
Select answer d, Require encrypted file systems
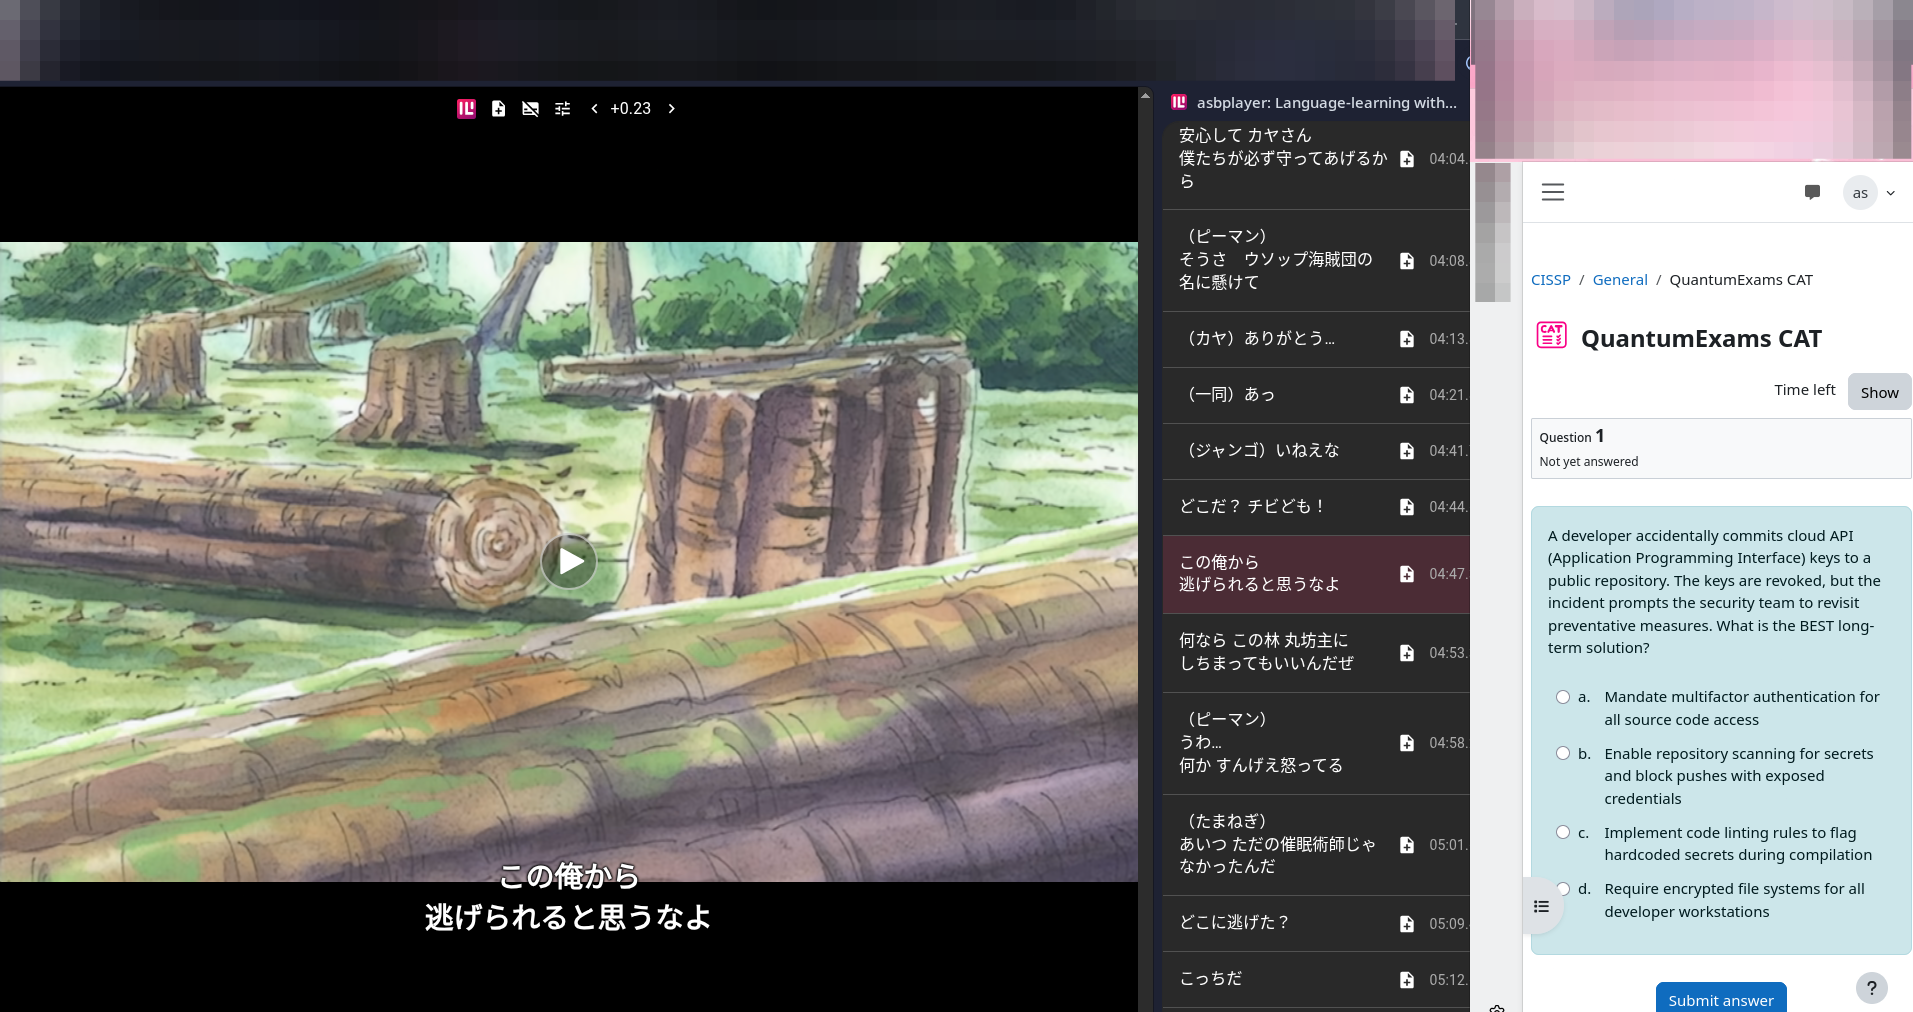[1563, 888]
